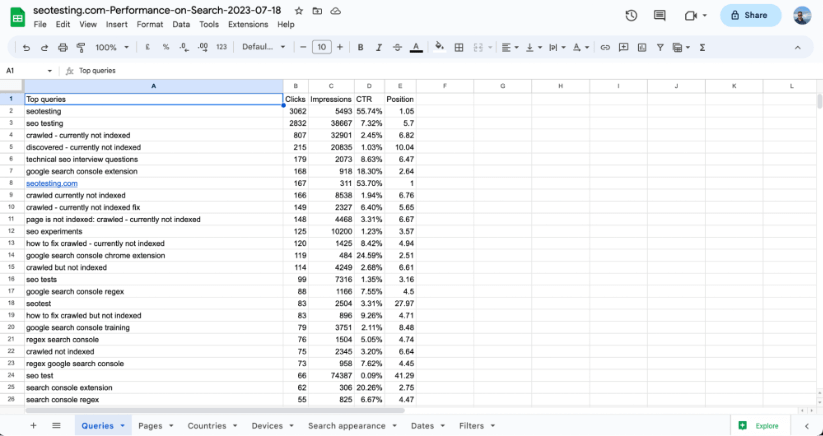Open the Borders tool
823x436 pixels.
click(x=459, y=47)
